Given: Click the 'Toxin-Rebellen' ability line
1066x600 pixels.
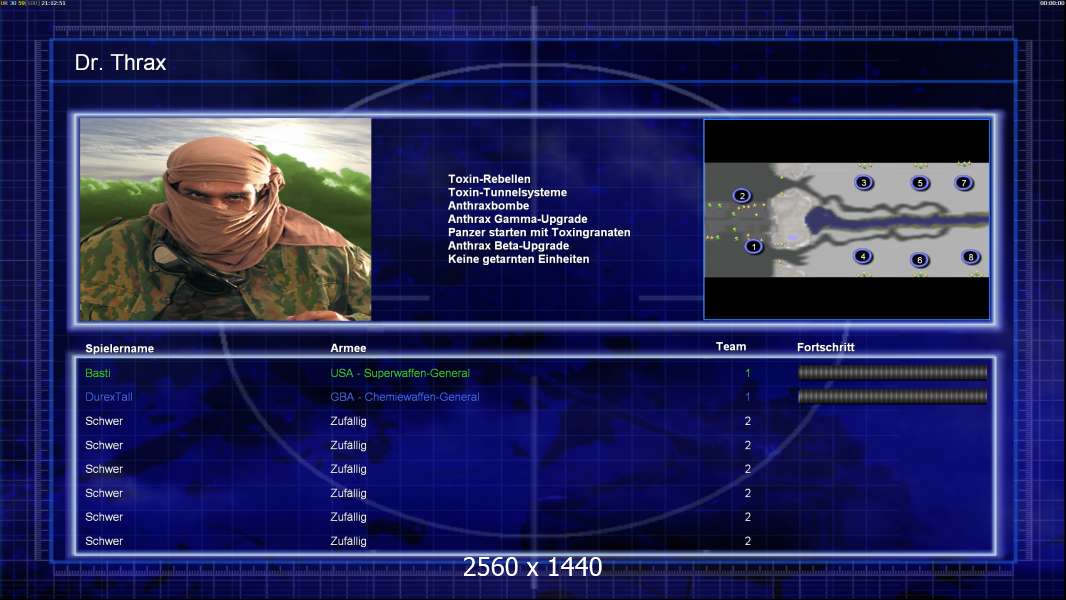Looking at the screenshot, I should click(489, 179).
